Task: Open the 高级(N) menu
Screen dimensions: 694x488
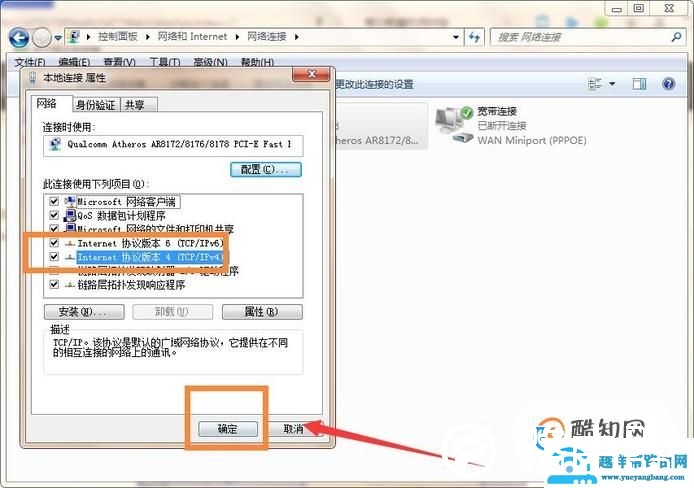Action: (x=210, y=62)
